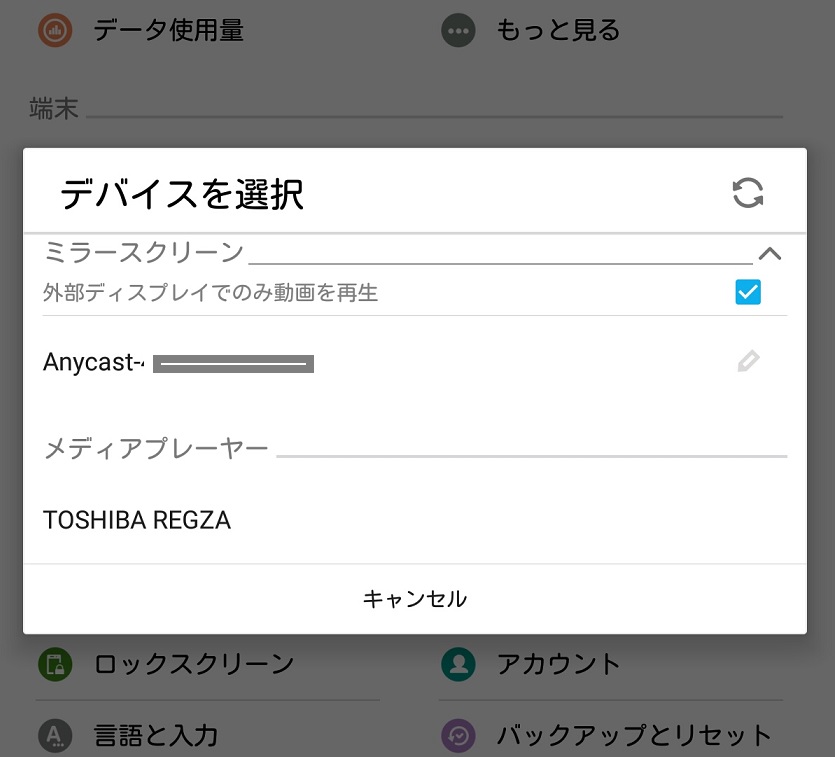
Task: Tap the 外部ディスプレイでのみ動画を再生 label text
Action: 210,292
